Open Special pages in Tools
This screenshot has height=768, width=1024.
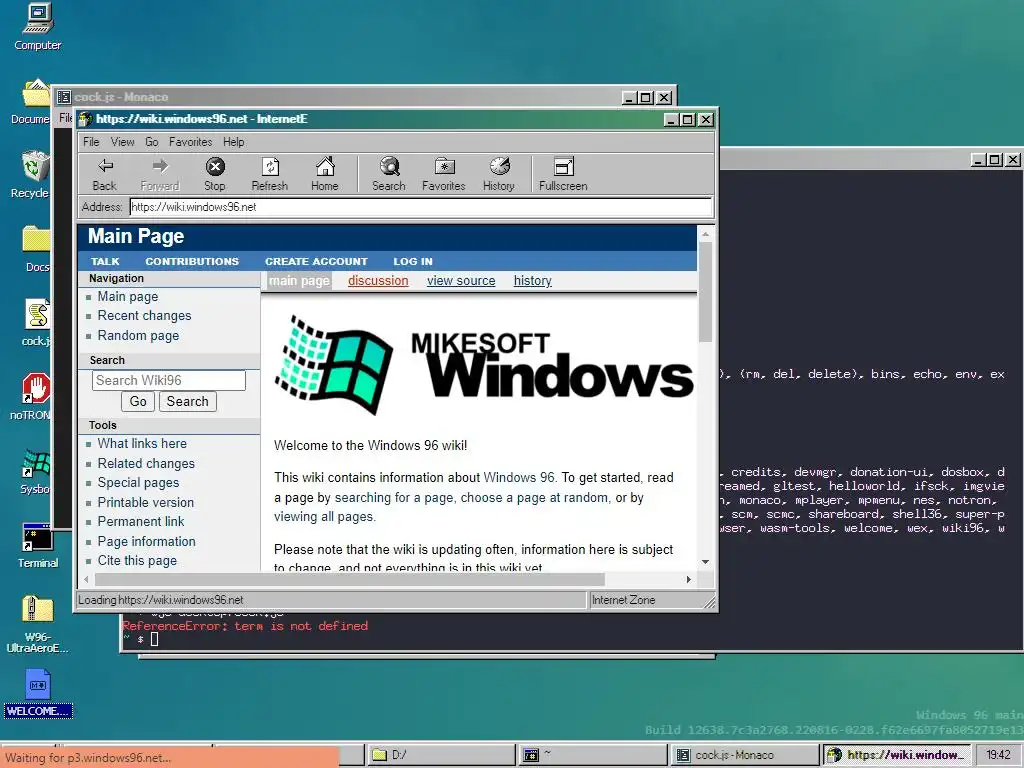pyautogui.click(x=138, y=483)
